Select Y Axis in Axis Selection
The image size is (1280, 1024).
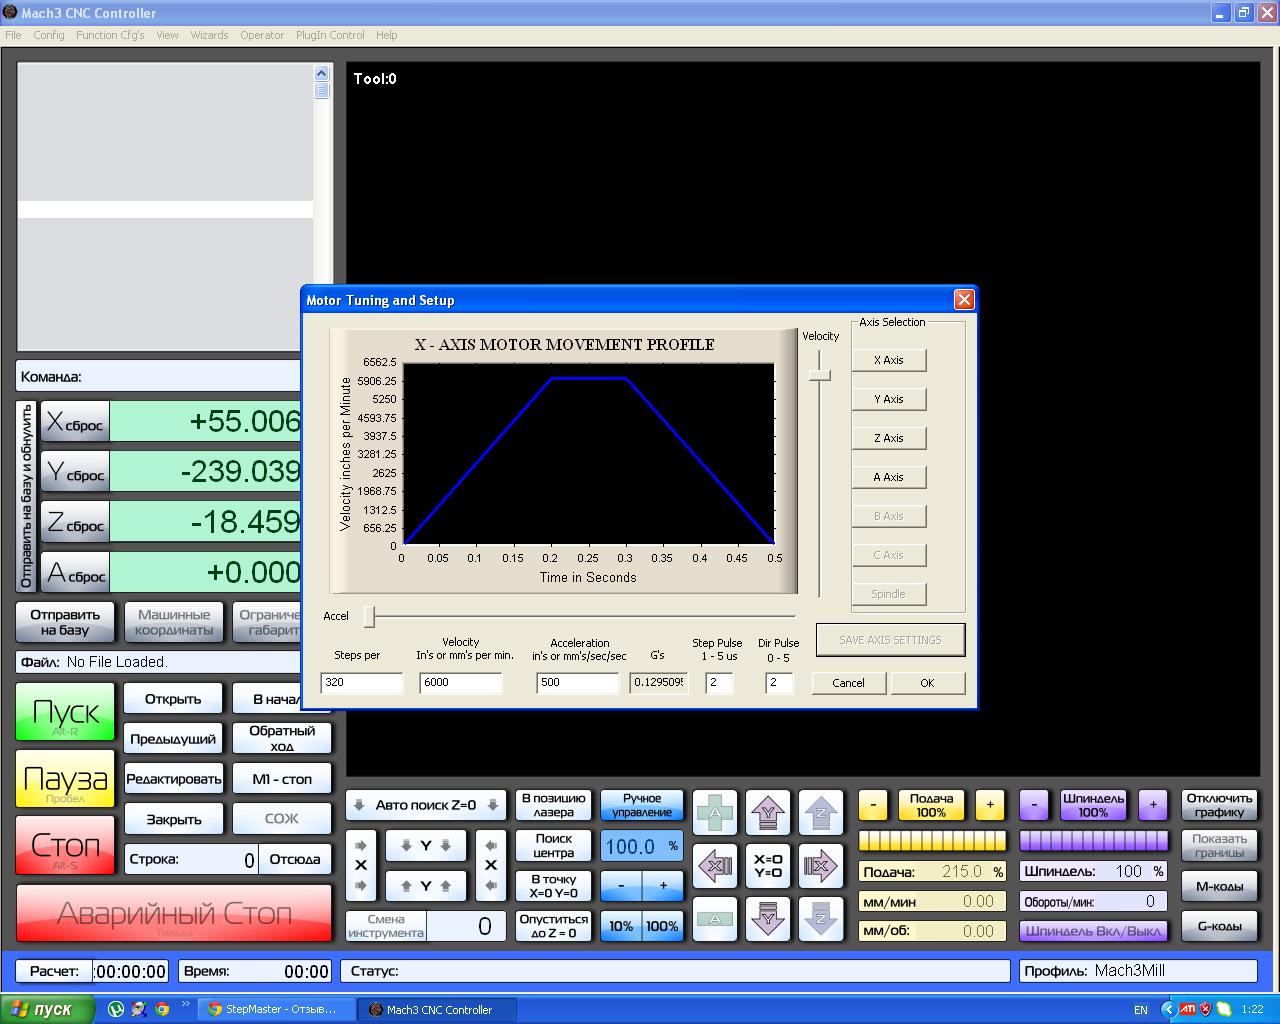[889, 399]
